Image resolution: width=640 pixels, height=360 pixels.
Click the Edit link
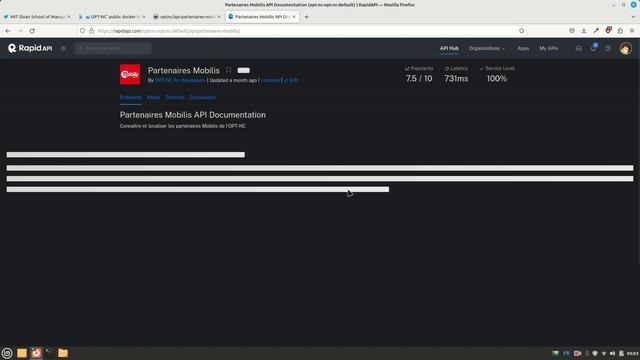291,80
